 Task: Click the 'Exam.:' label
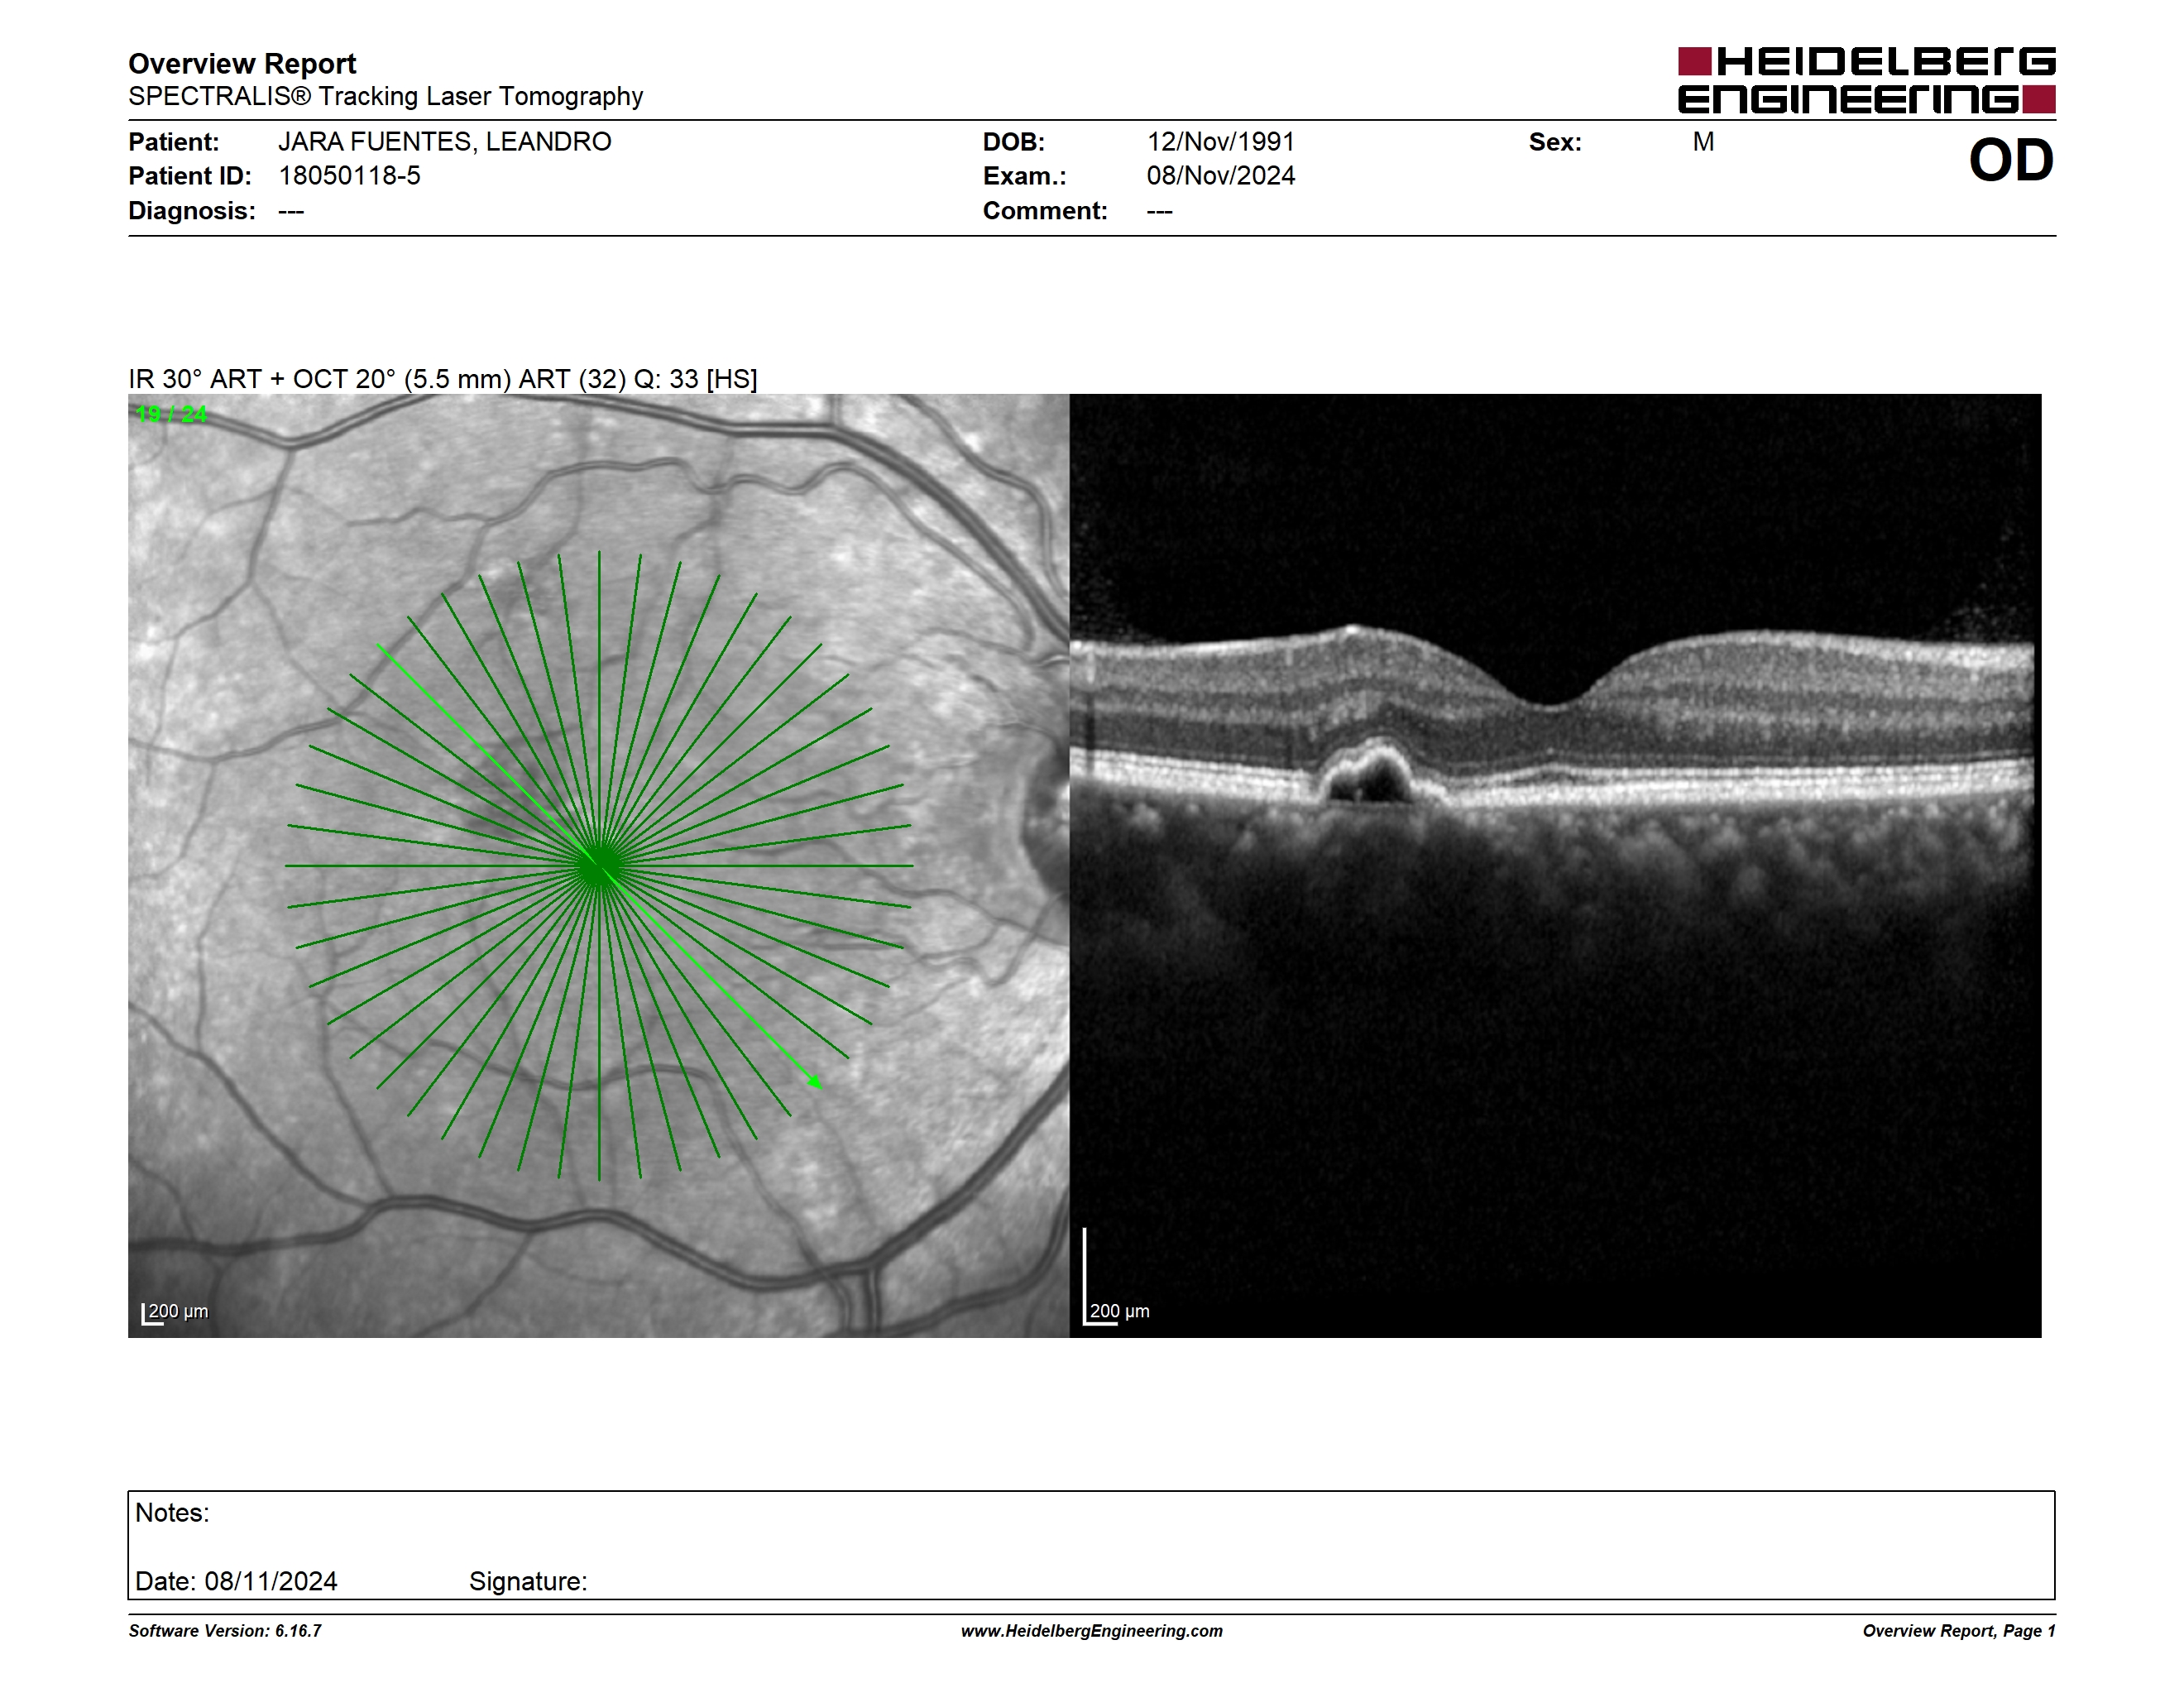[x=1025, y=176]
